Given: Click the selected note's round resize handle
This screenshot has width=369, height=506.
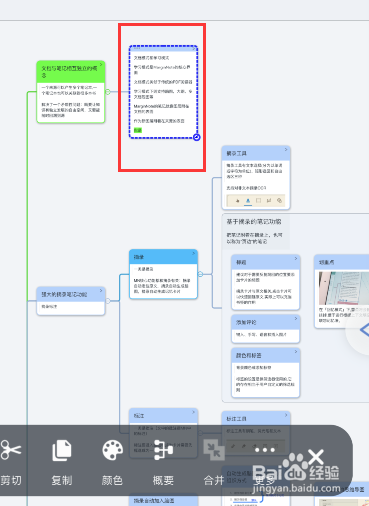Looking at the screenshot, I should tap(197, 137).
